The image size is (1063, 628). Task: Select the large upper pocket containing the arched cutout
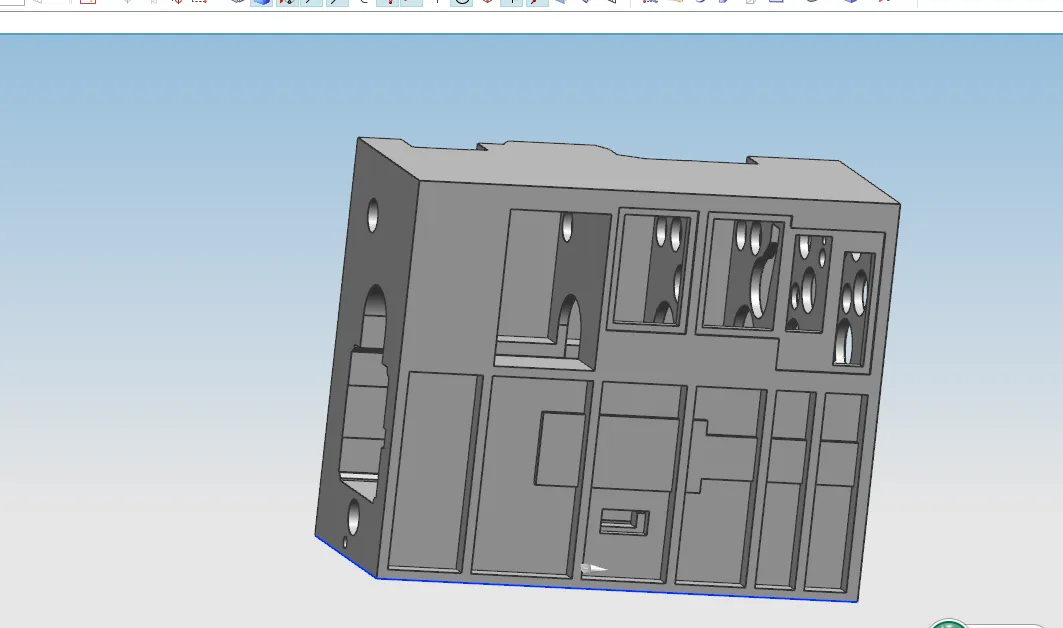click(553, 290)
